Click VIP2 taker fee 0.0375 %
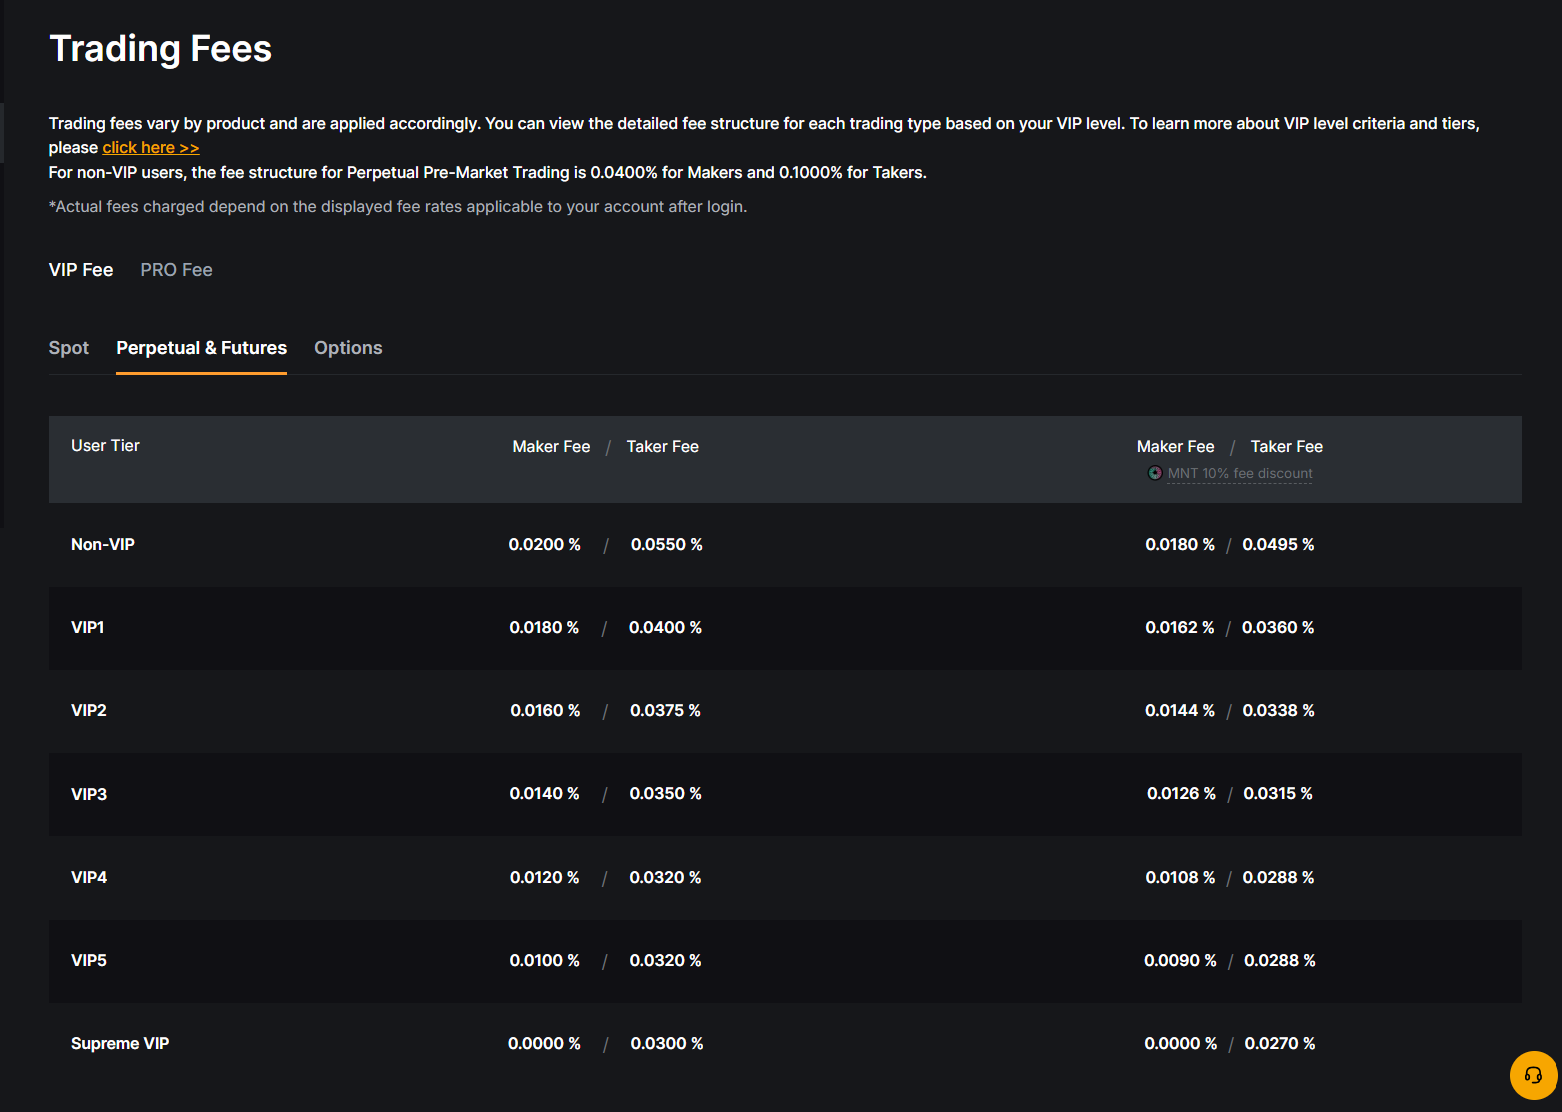Screen dimensions: 1562x1112 point(665,711)
